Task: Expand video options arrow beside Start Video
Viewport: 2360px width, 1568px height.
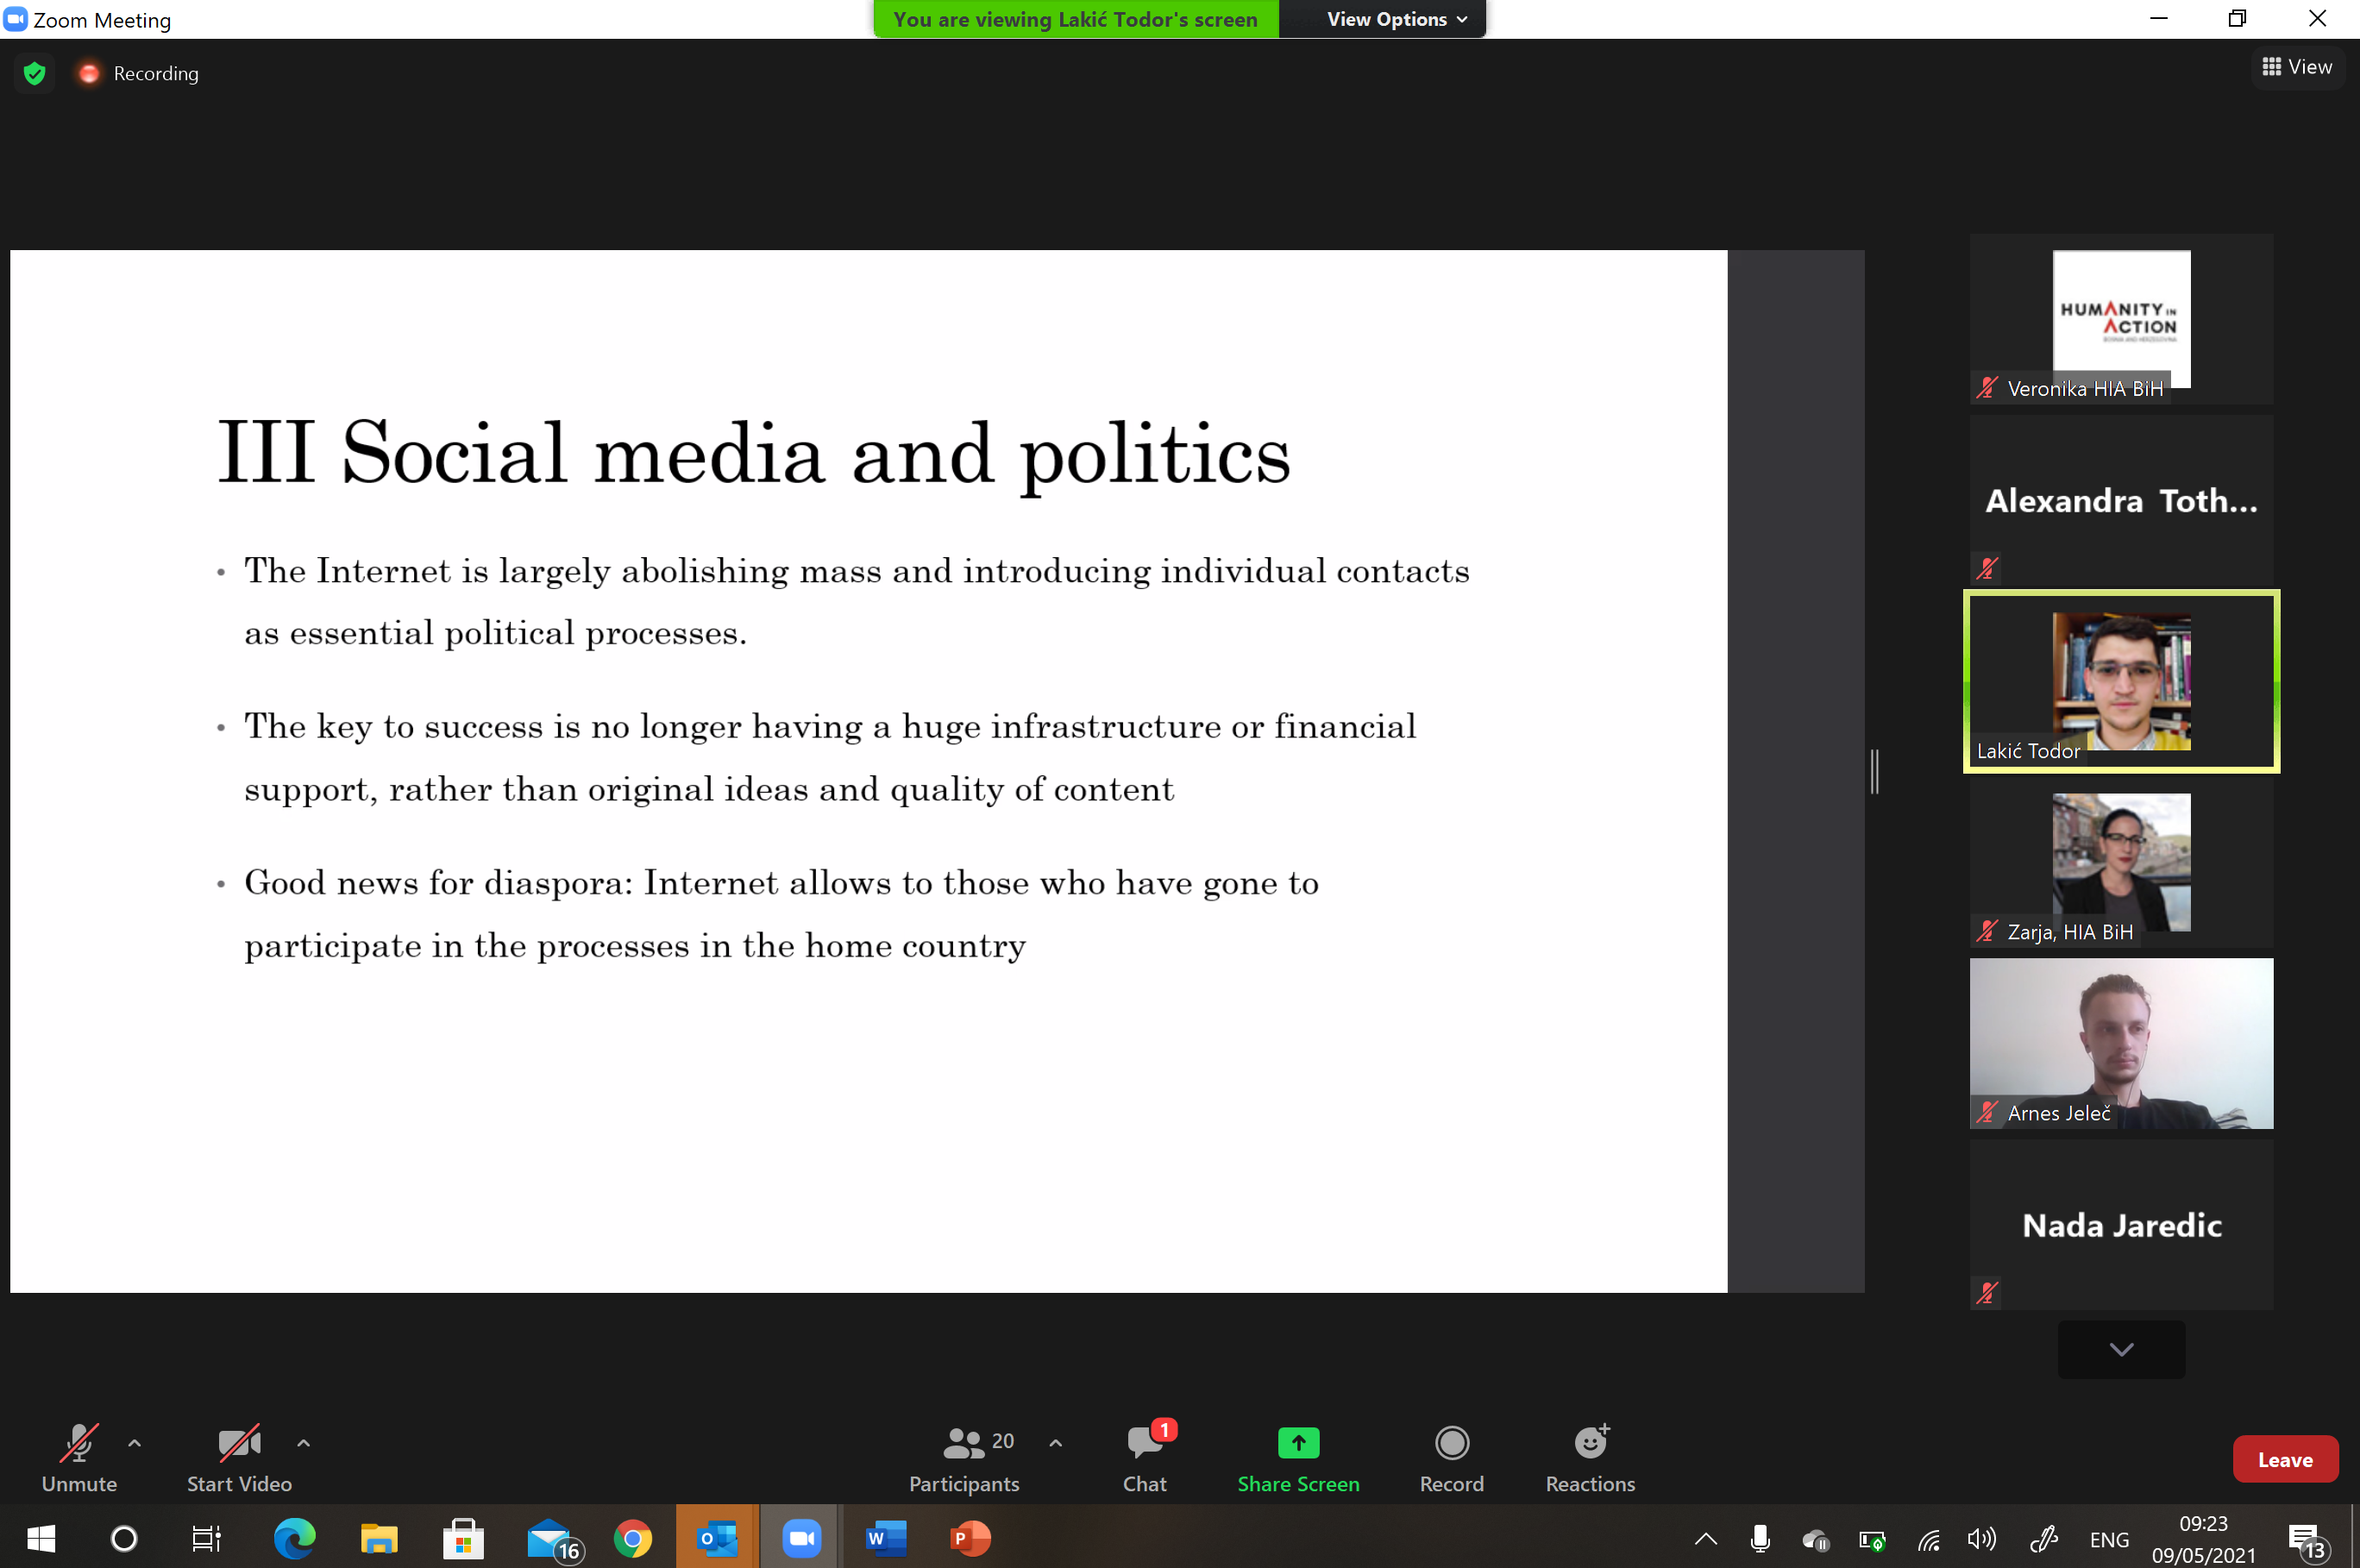Action: (x=304, y=1442)
